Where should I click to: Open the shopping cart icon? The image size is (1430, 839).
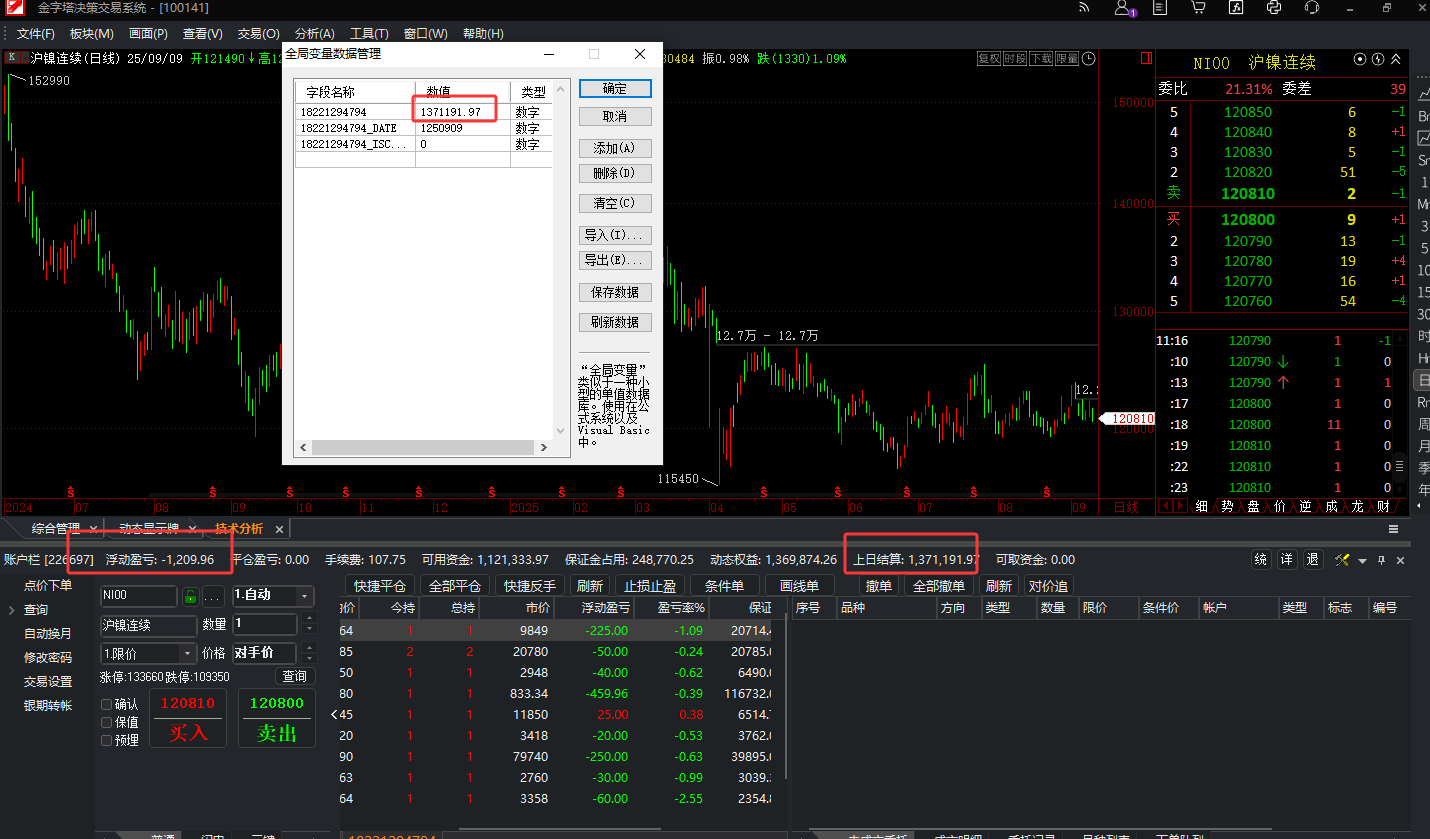point(1198,8)
